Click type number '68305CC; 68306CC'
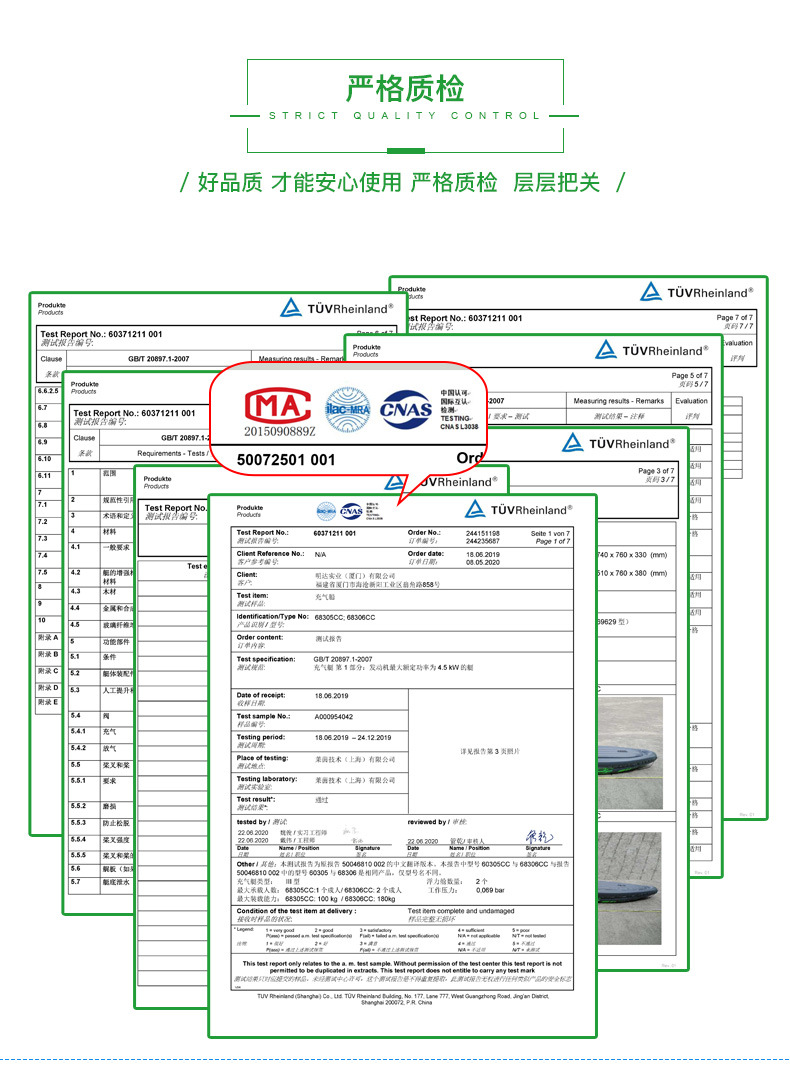 (345, 618)
